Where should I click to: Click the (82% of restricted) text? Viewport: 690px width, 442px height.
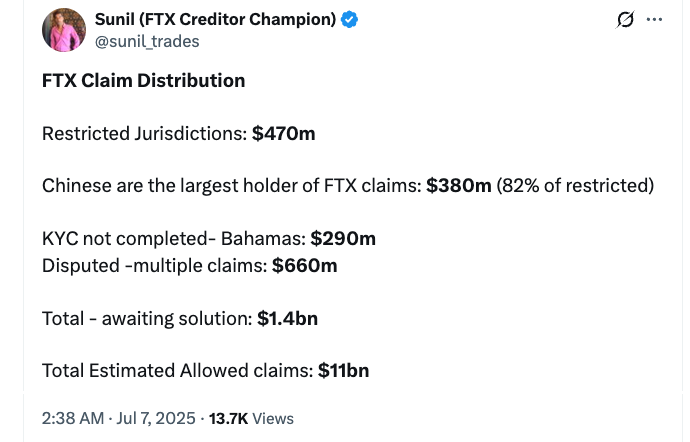[x=575, y=185]
